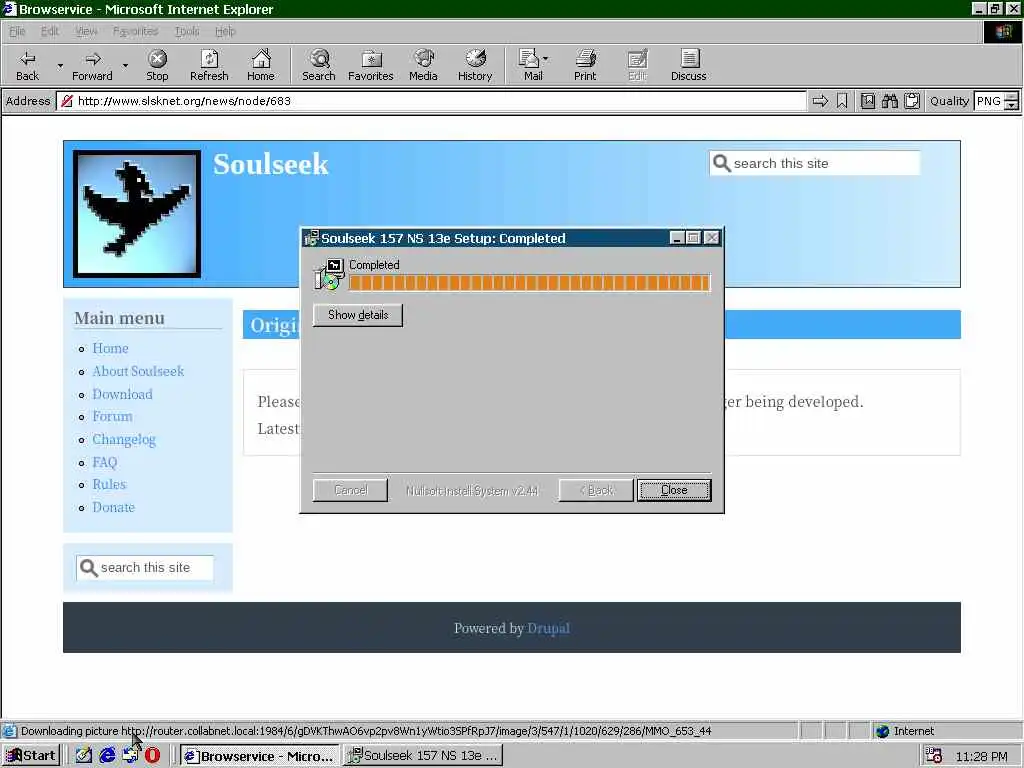
Task: Open the Favorites toolbar pane
Action: click(x=371, y=65)
